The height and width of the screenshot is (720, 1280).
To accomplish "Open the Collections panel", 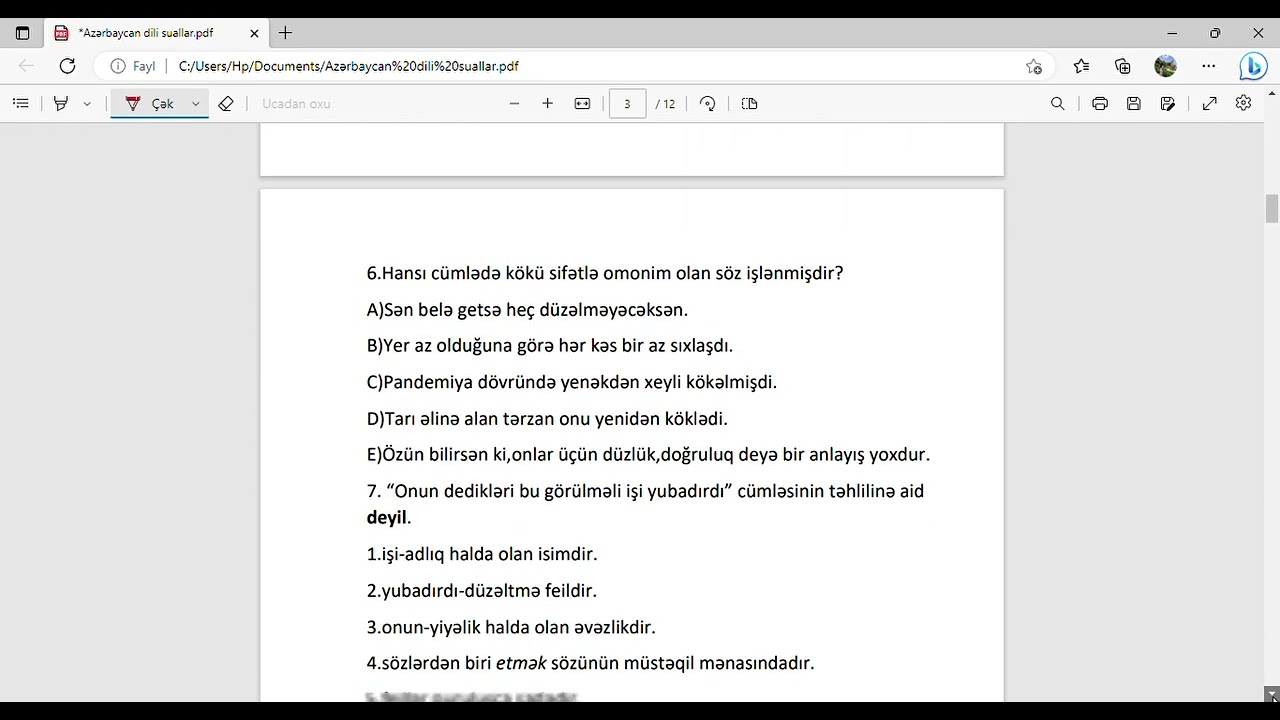I will tap(1123, 66).
